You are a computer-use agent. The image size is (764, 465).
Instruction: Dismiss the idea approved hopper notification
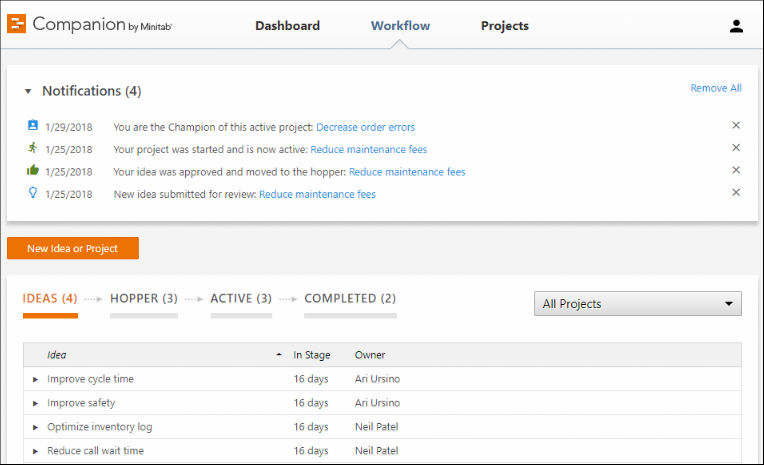736,170
